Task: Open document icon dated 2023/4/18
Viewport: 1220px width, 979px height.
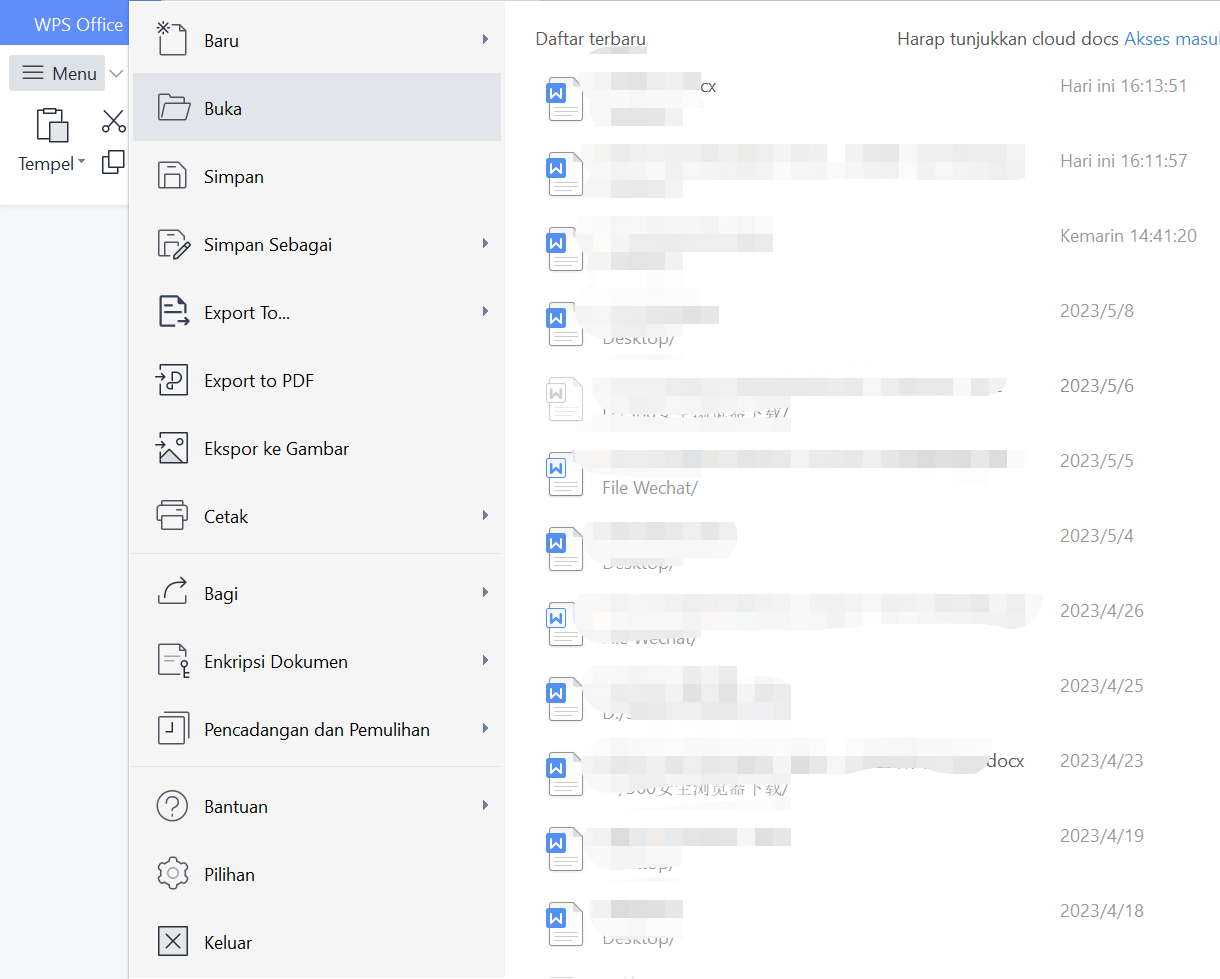Action: [565, 924]
